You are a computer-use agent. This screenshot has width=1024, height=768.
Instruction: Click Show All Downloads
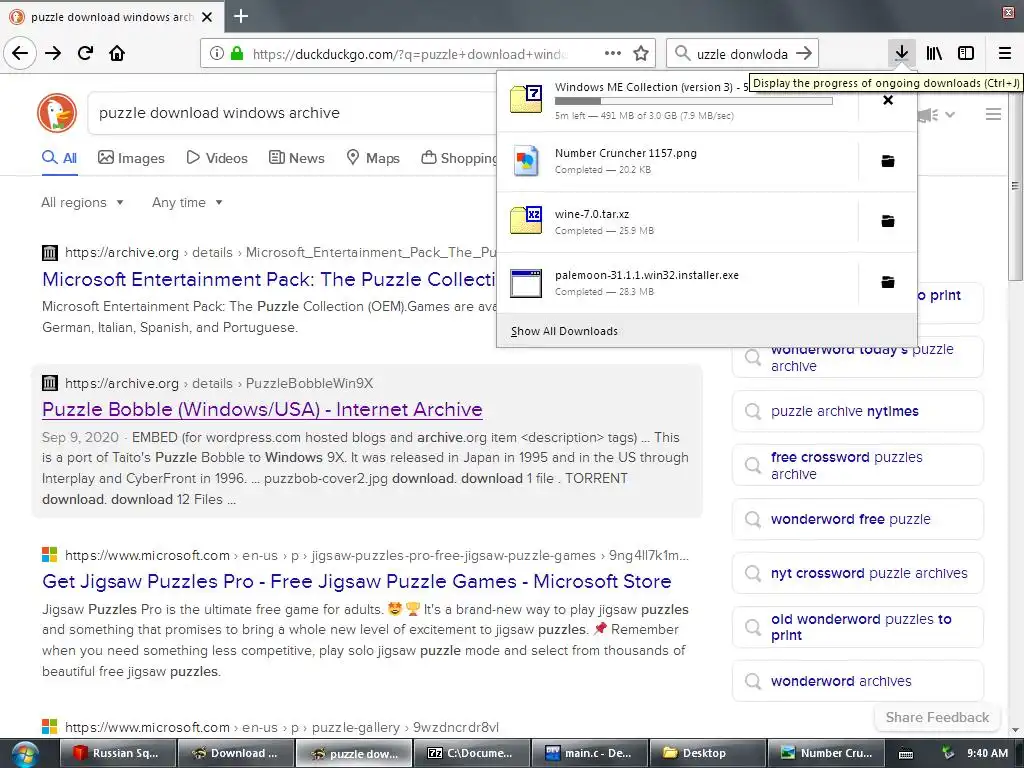pos(564,331)
